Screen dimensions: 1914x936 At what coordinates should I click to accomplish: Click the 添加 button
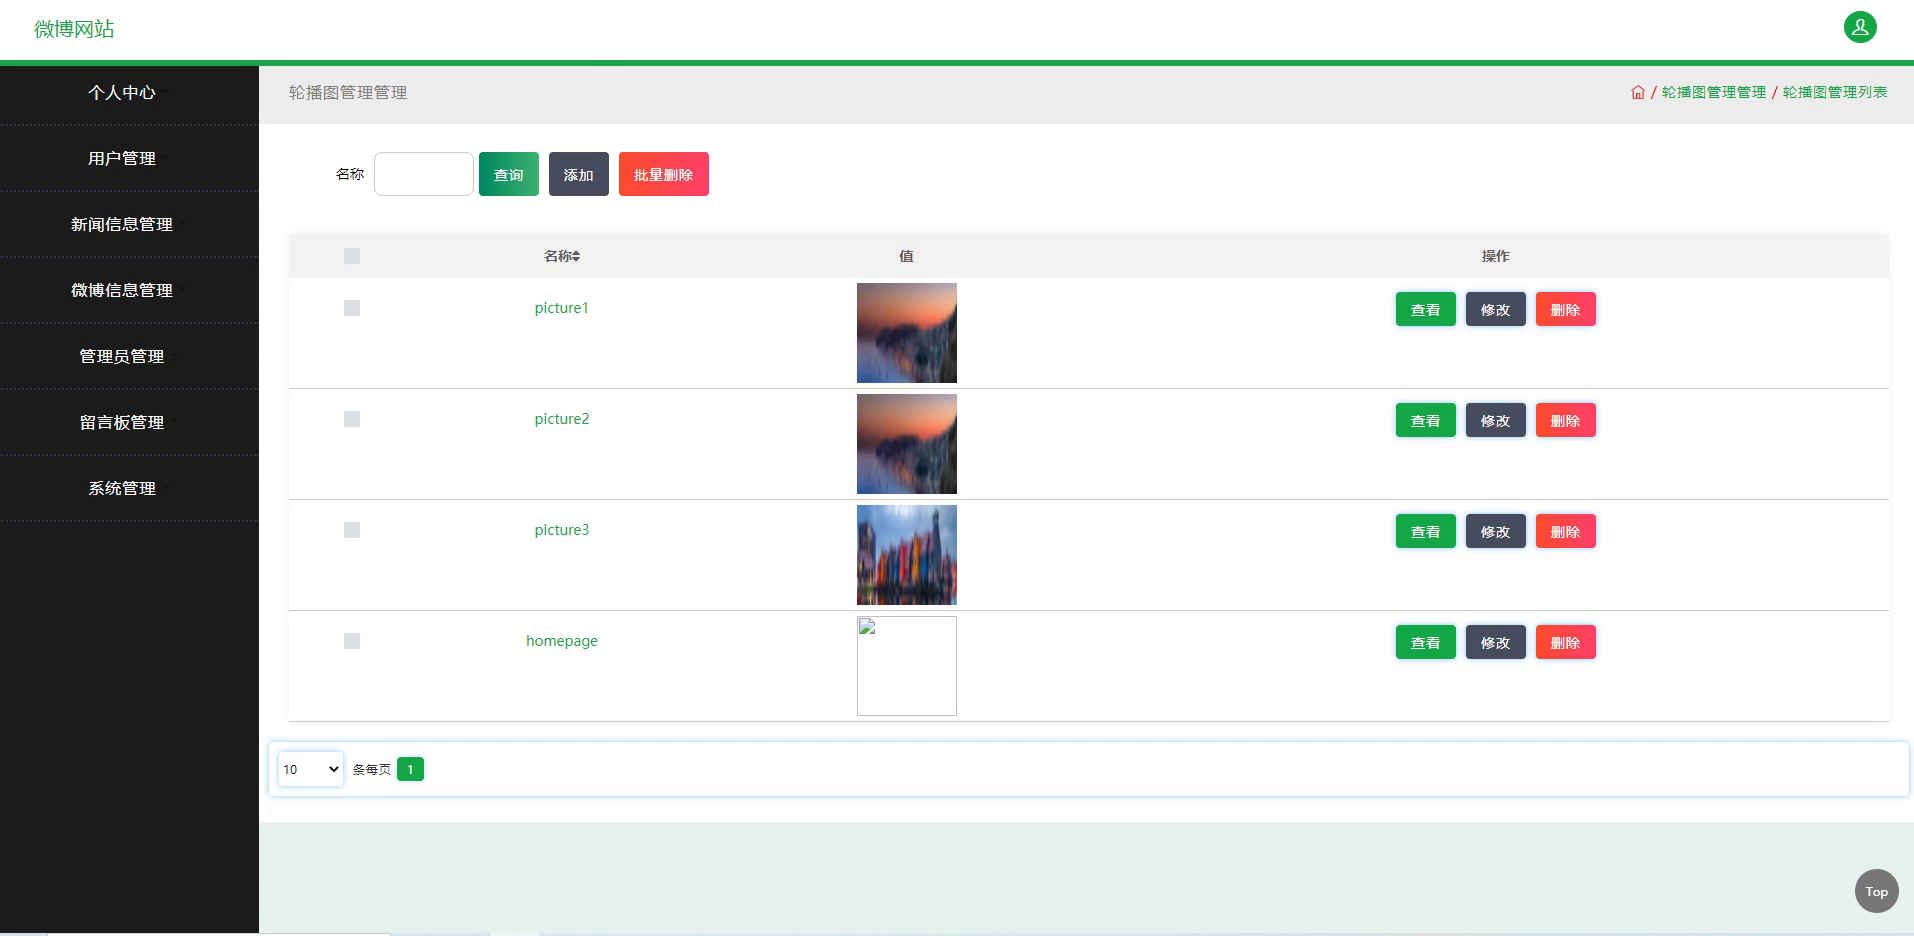[579, 174]
